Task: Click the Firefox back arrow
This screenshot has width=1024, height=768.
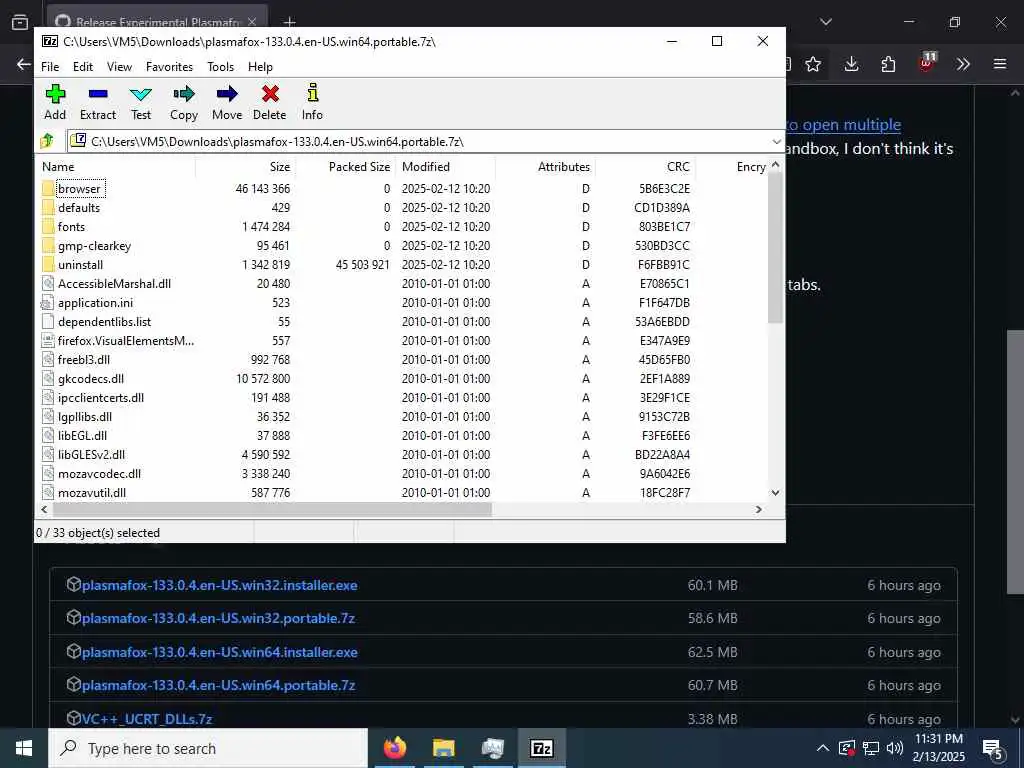Action: 24,64
